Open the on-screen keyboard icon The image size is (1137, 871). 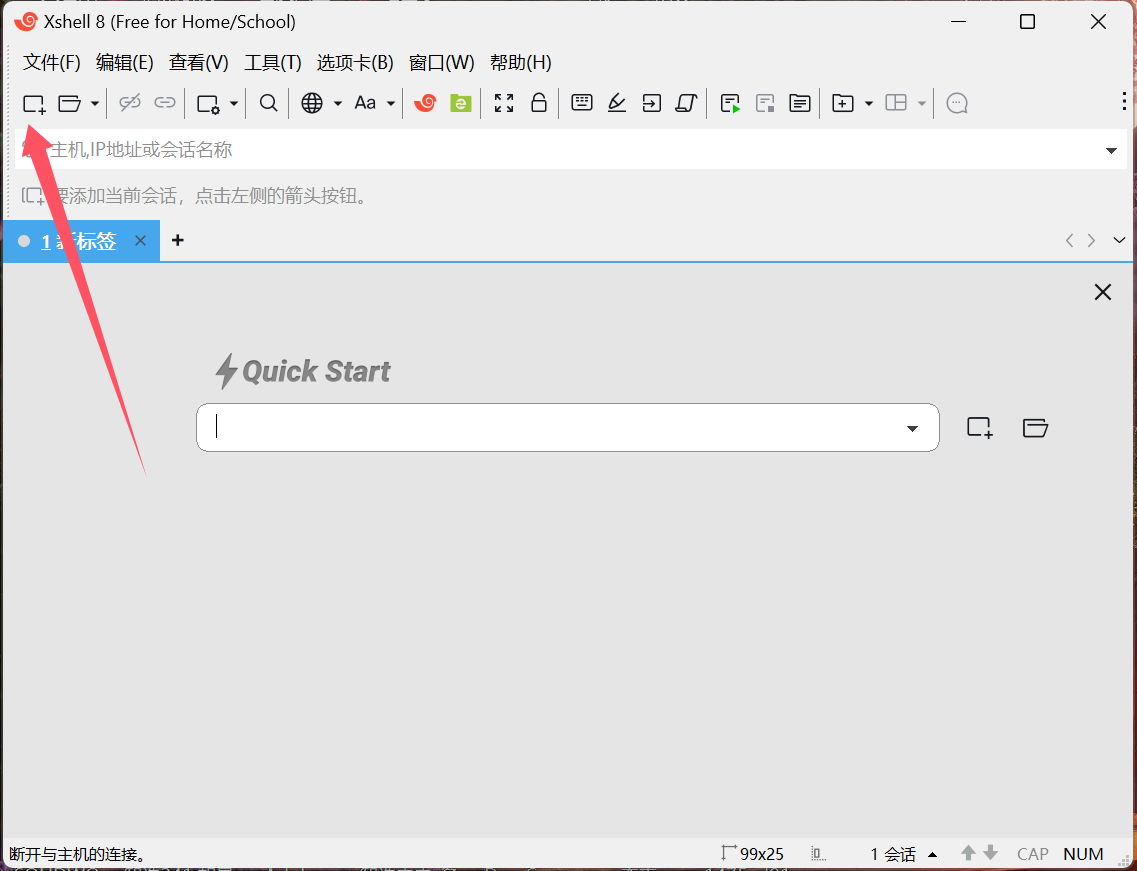(x=581, y=103)
